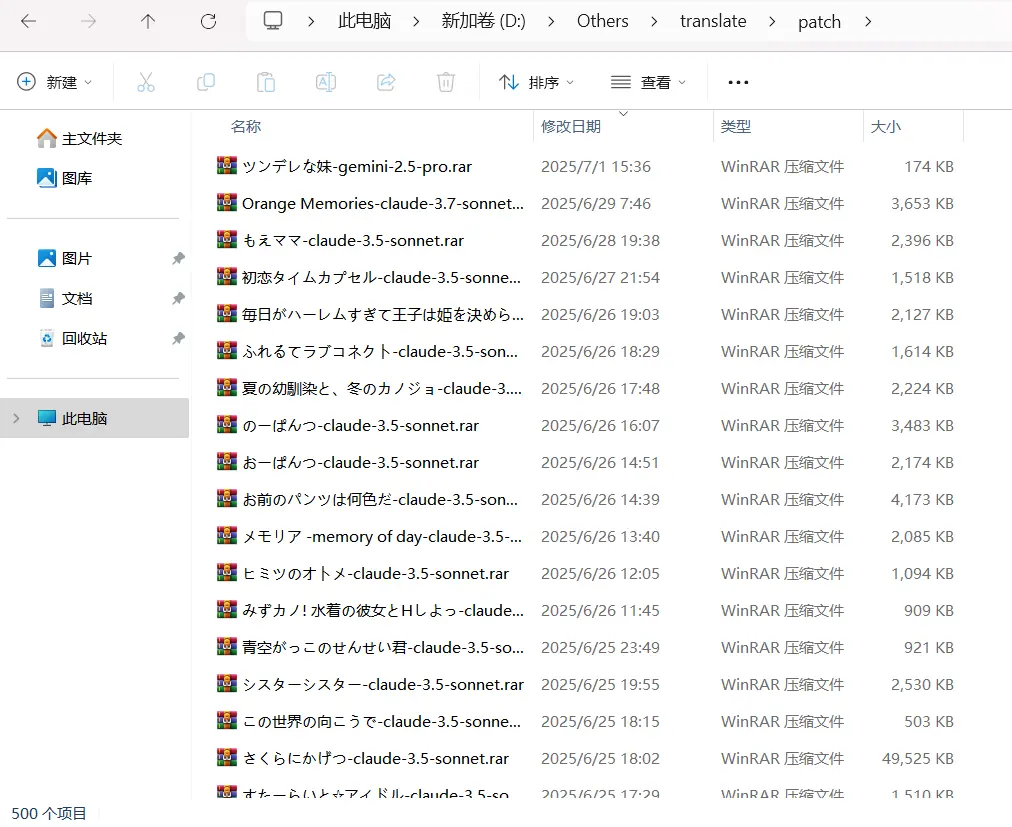Select 回收站 in the sidebar
Image resolution: width=1012 pixels, height=827 pixels.
(x=84, y=339)
